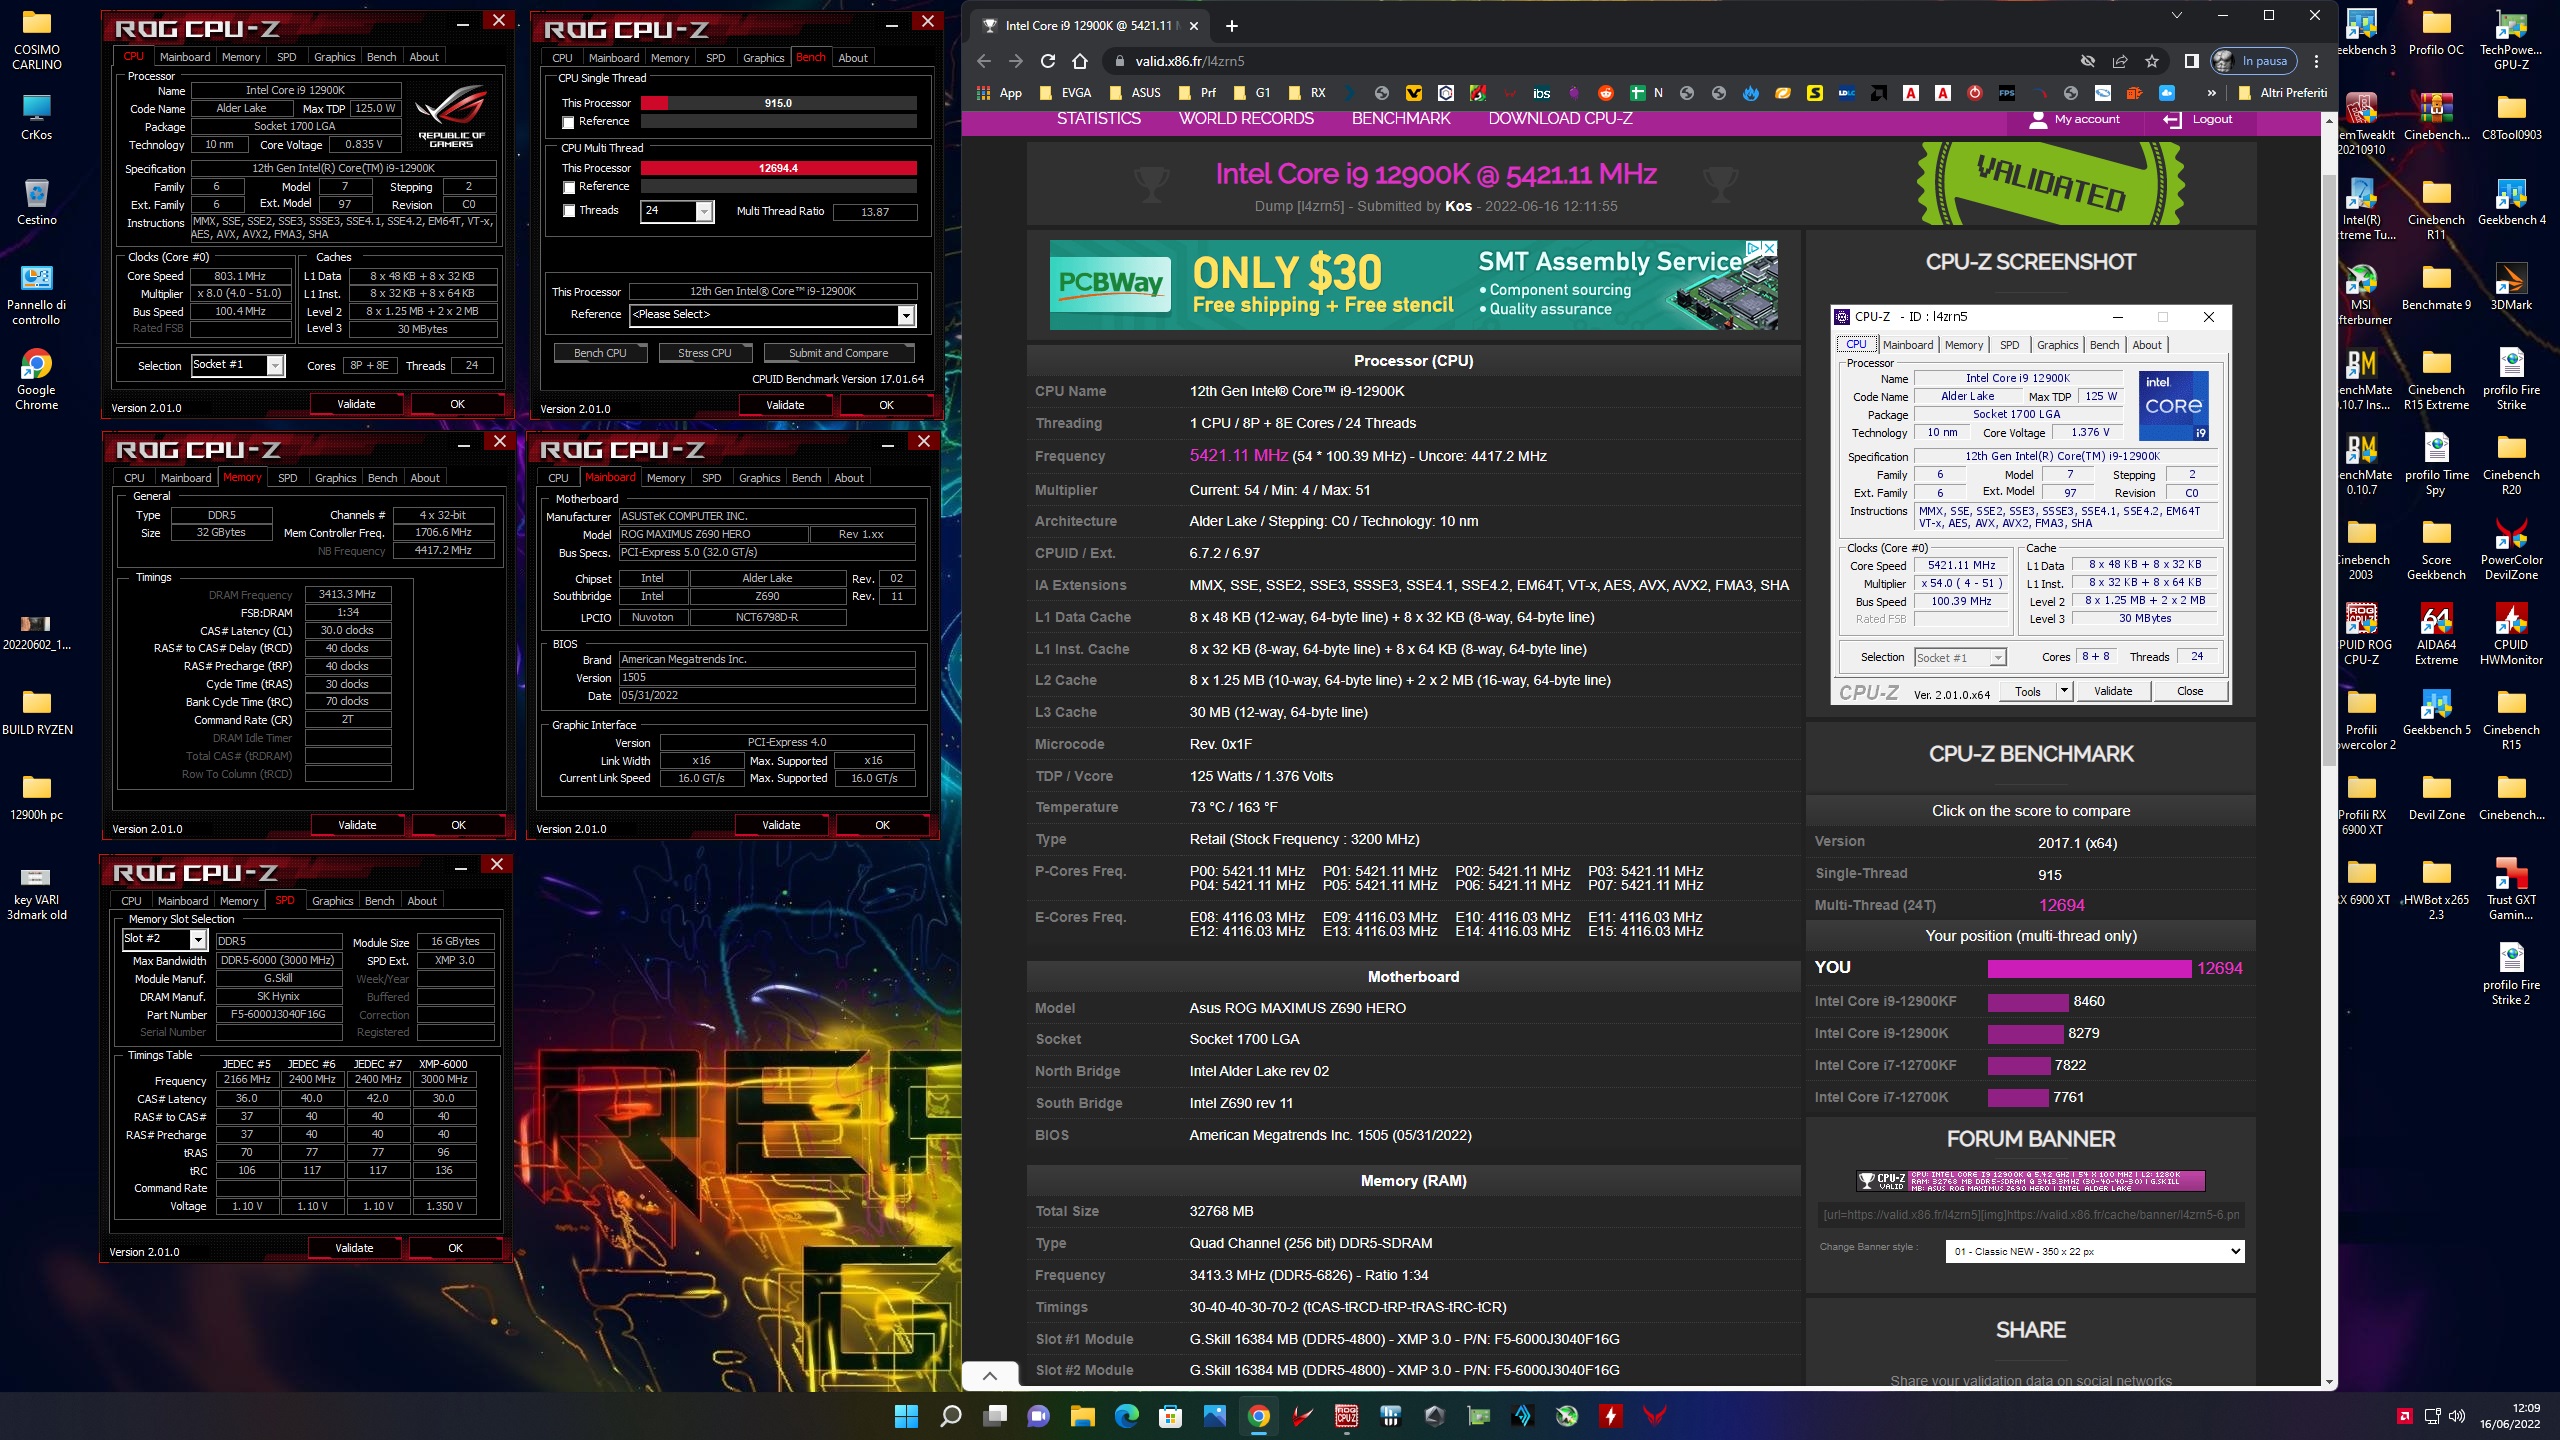Click submitter name 'Kos' under the page title
The width and height of the screenshot is (2560, 1440).
[1458, 207]
